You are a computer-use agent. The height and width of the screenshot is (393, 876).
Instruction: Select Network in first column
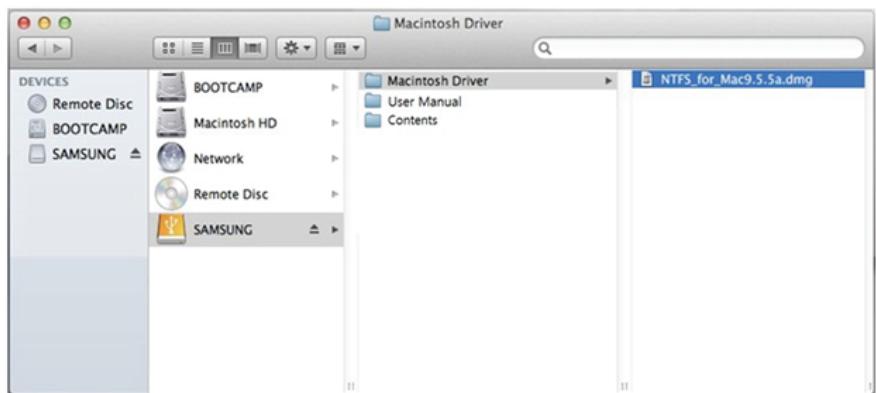pyautogui.click(x=218, y=159)
